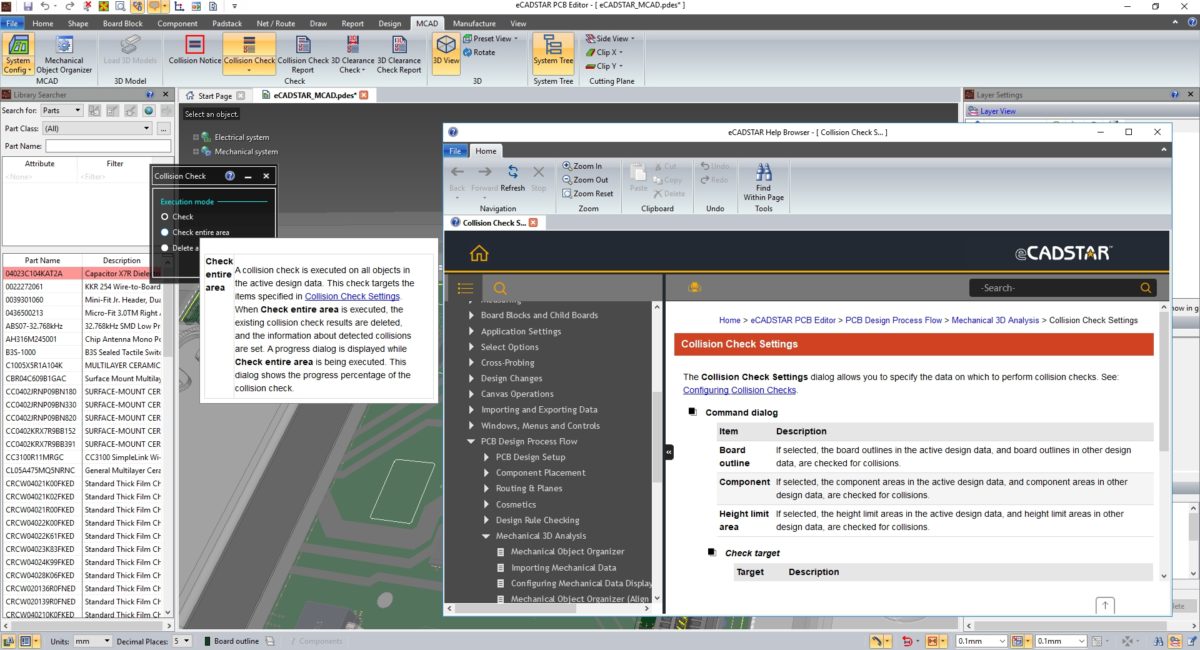1200x650 pixels.
Task: Click the help search tab magnifier icon
Action: point(500,288)
